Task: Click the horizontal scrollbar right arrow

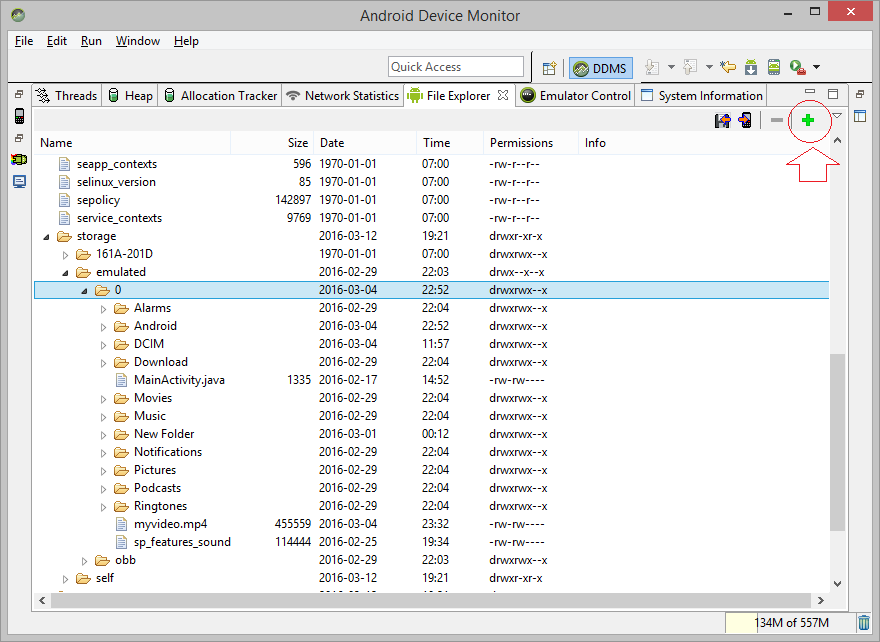Action: (821, 600)
